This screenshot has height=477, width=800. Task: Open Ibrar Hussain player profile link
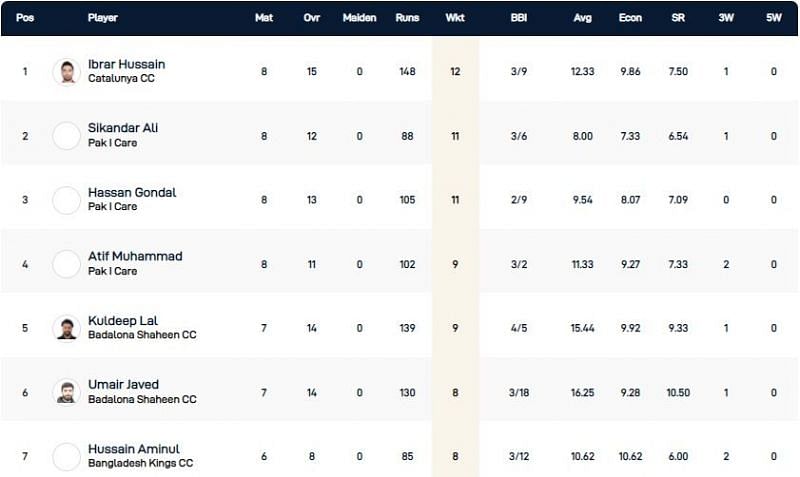click(x=126, y=64)
